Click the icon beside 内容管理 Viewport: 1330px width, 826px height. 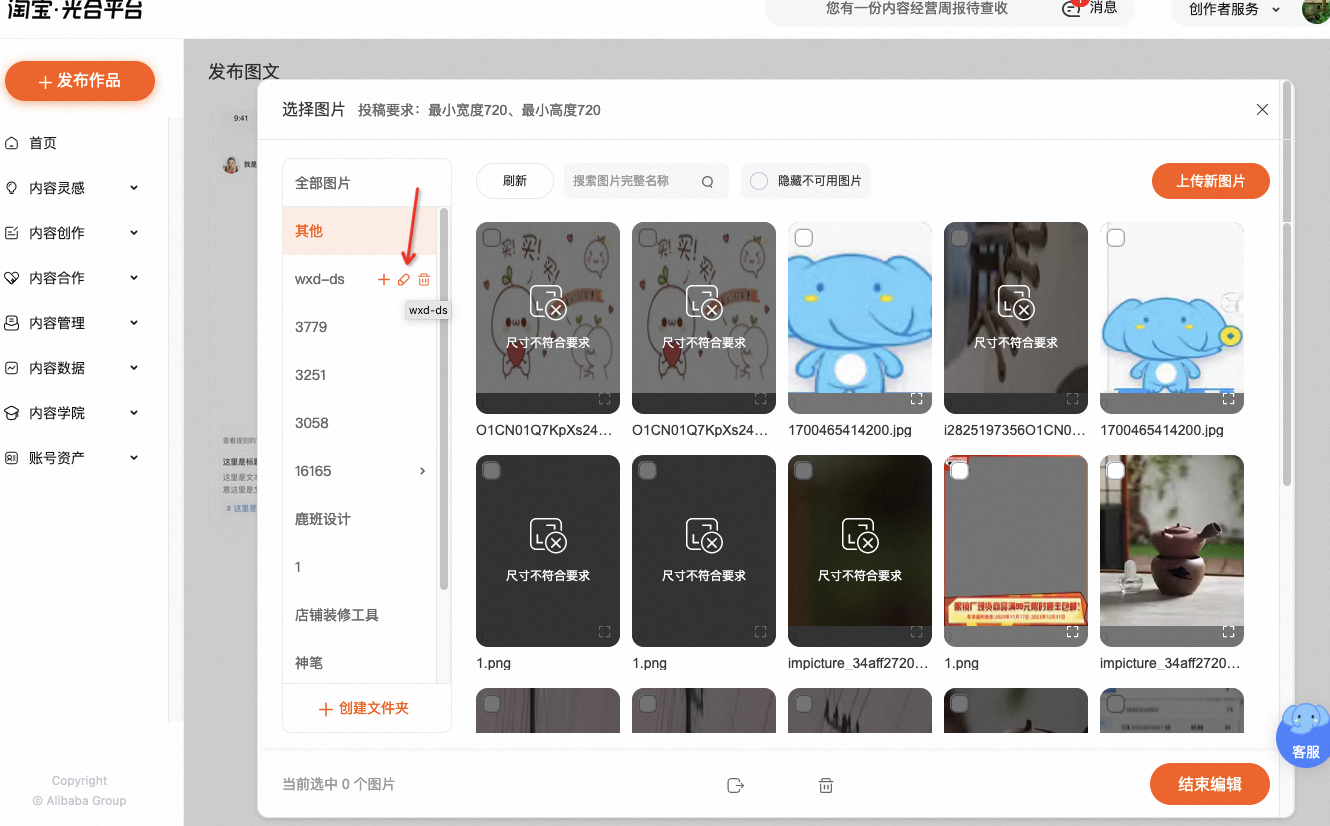coord(12,323)
